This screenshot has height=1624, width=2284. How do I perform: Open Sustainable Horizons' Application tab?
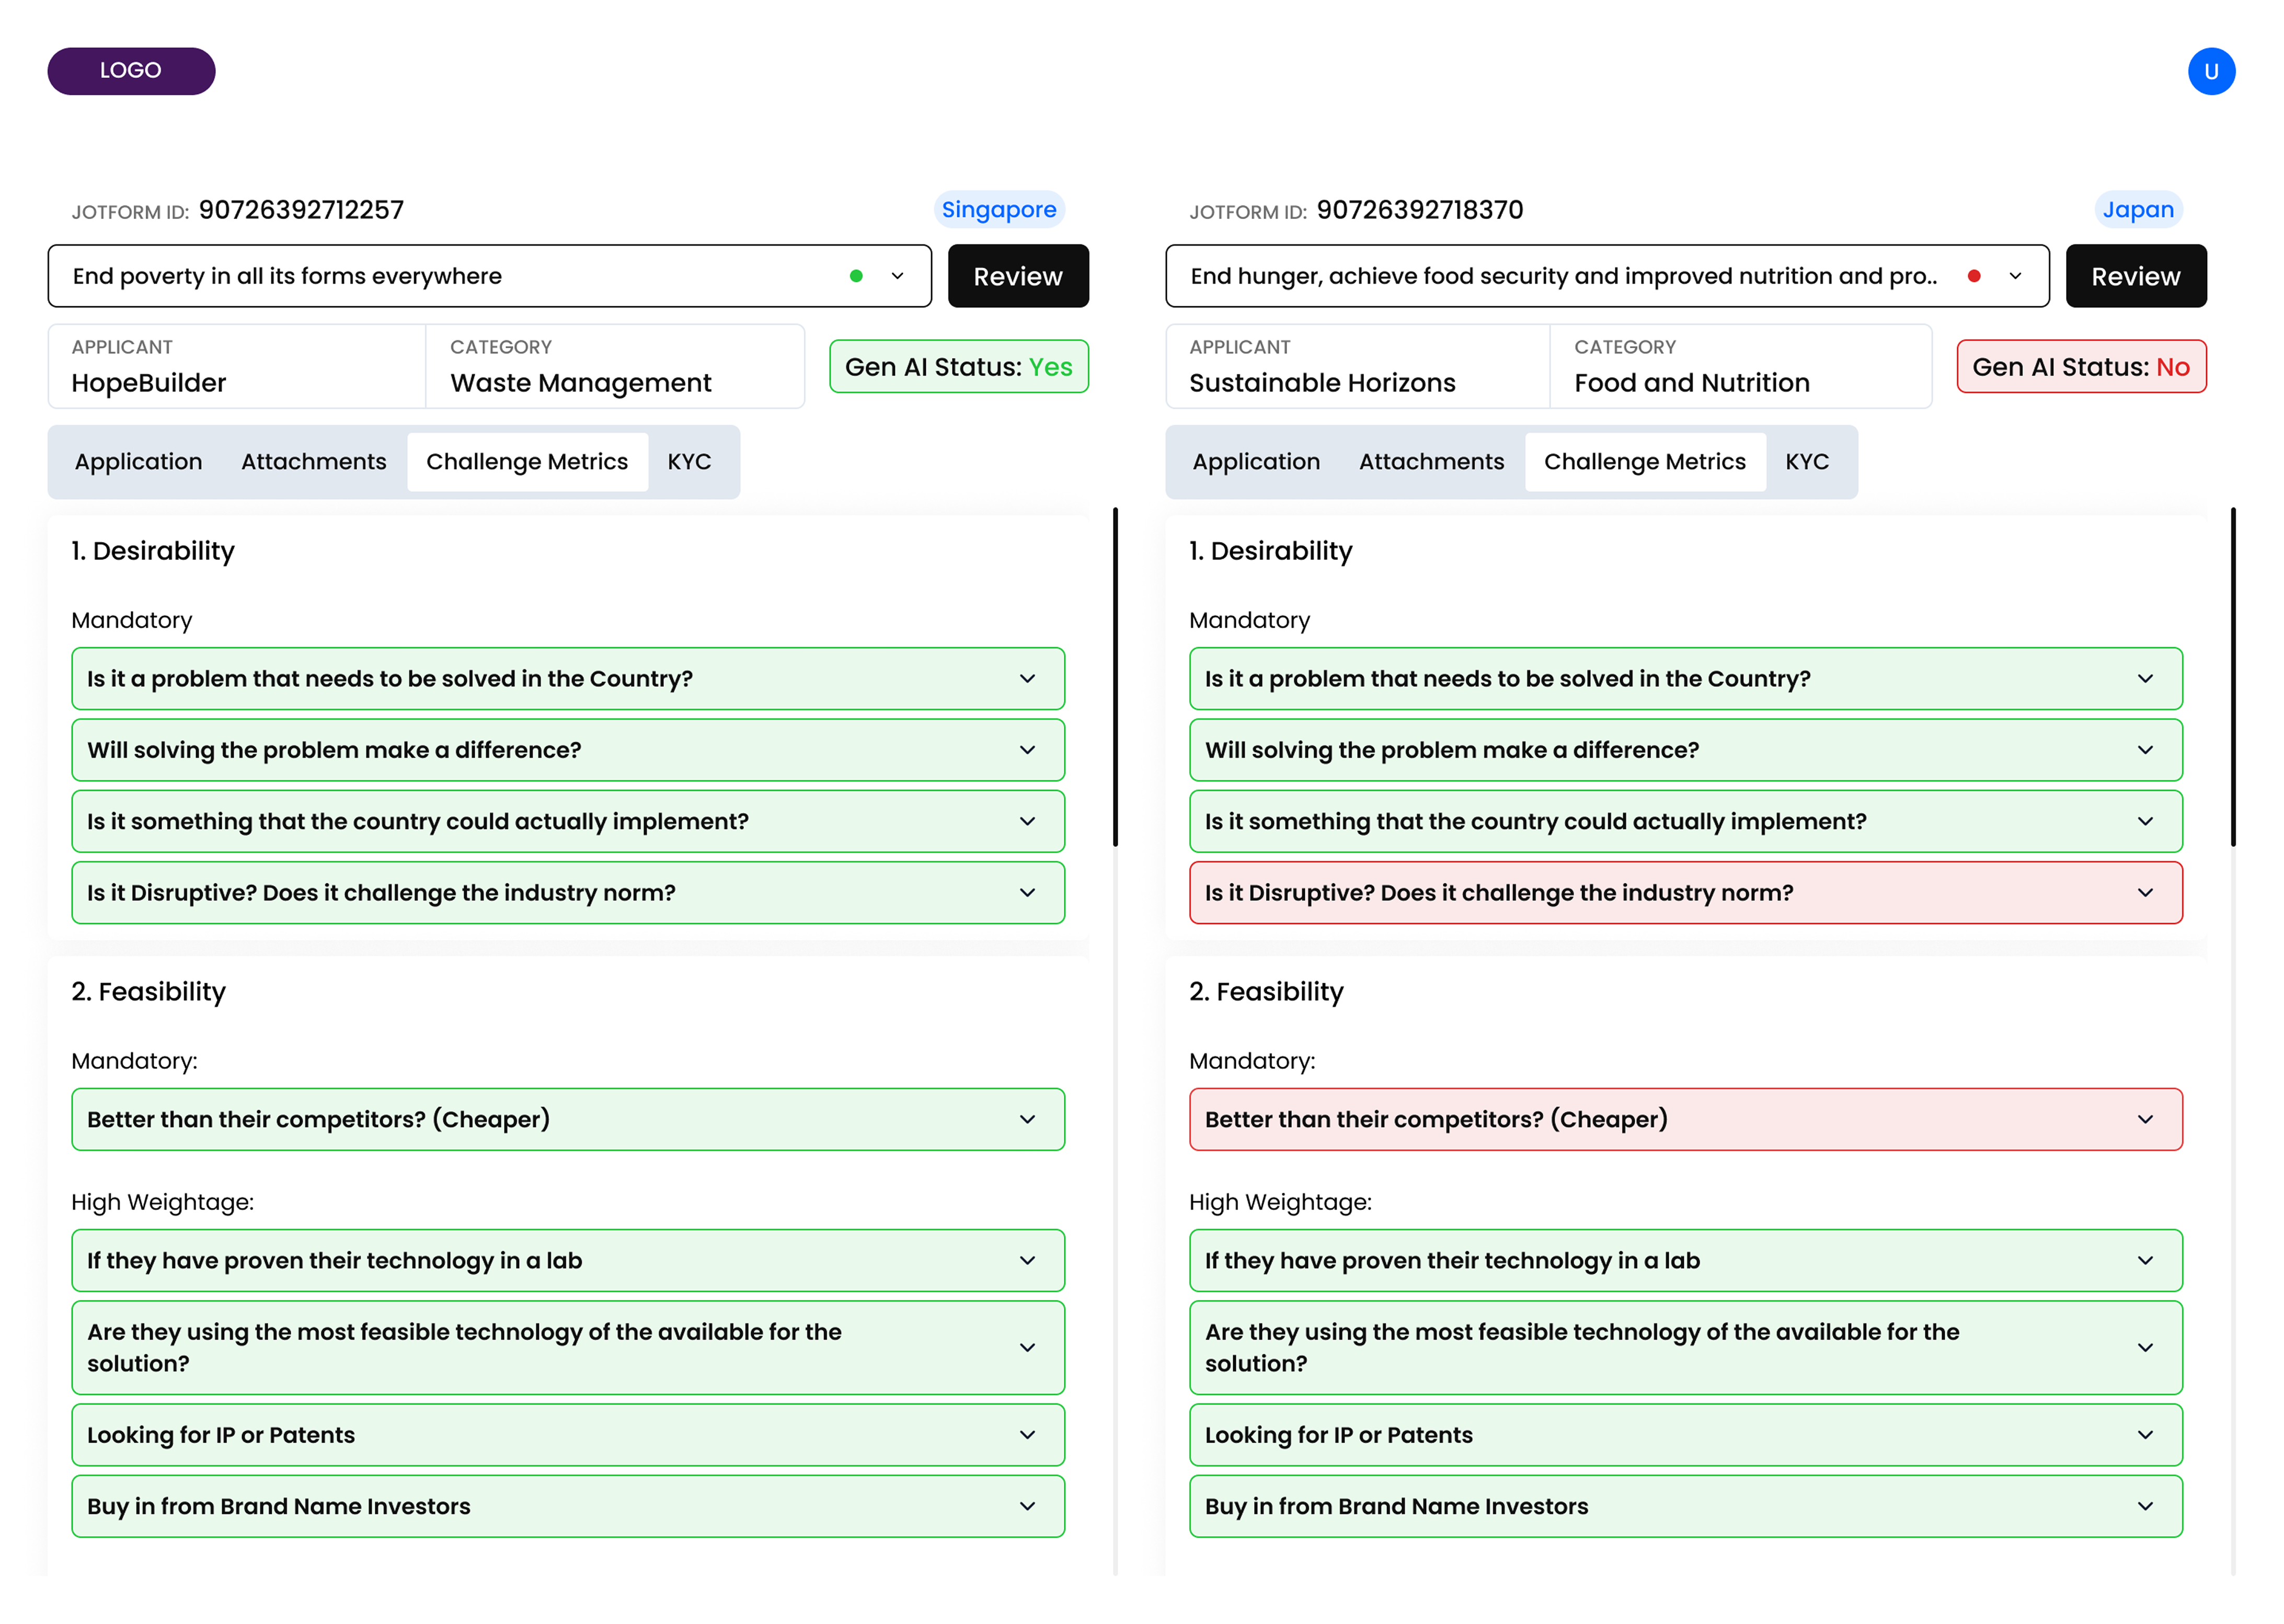pos(1257,462)
